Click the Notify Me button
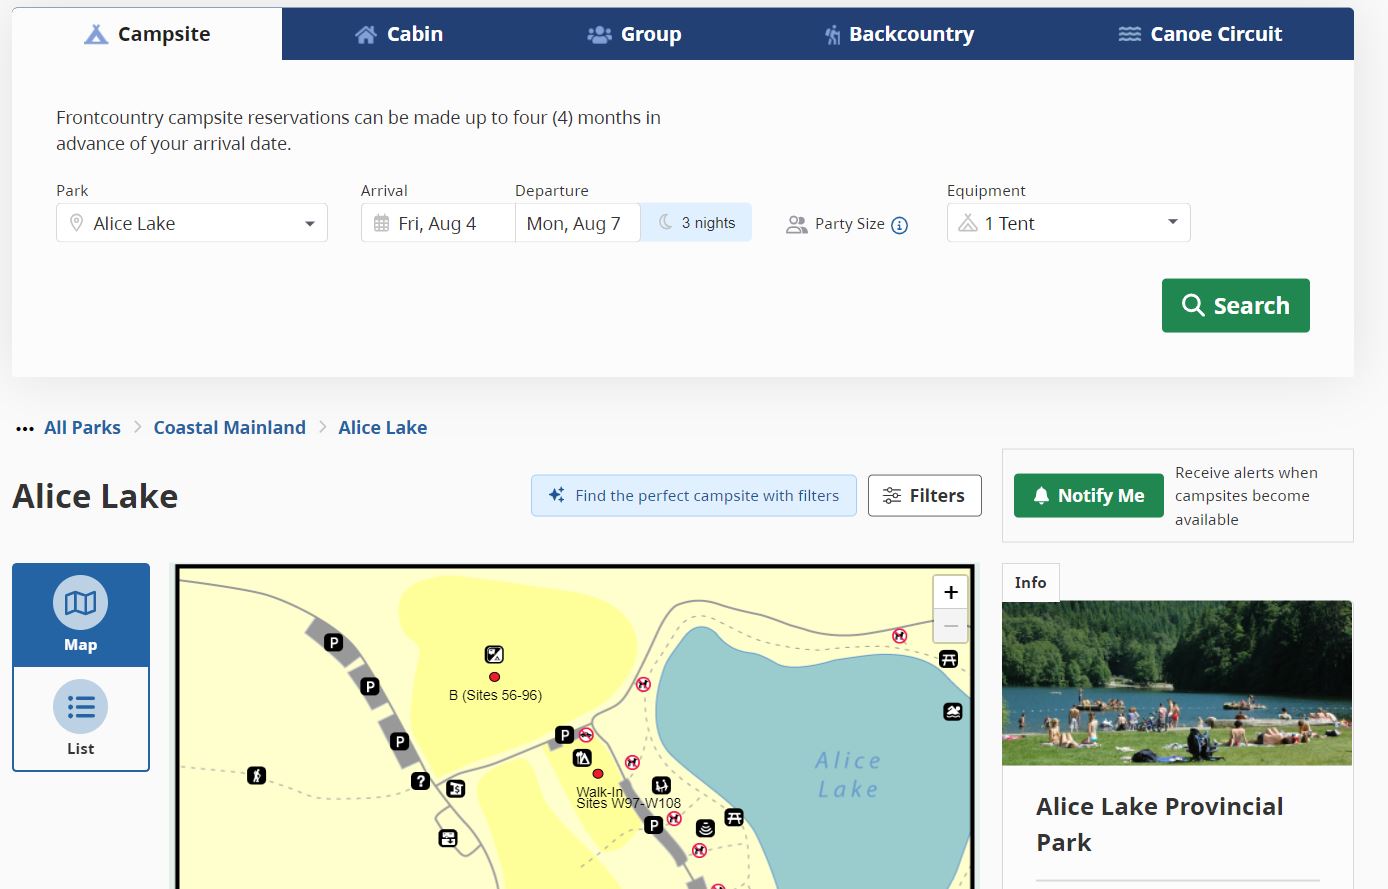 1088,496
